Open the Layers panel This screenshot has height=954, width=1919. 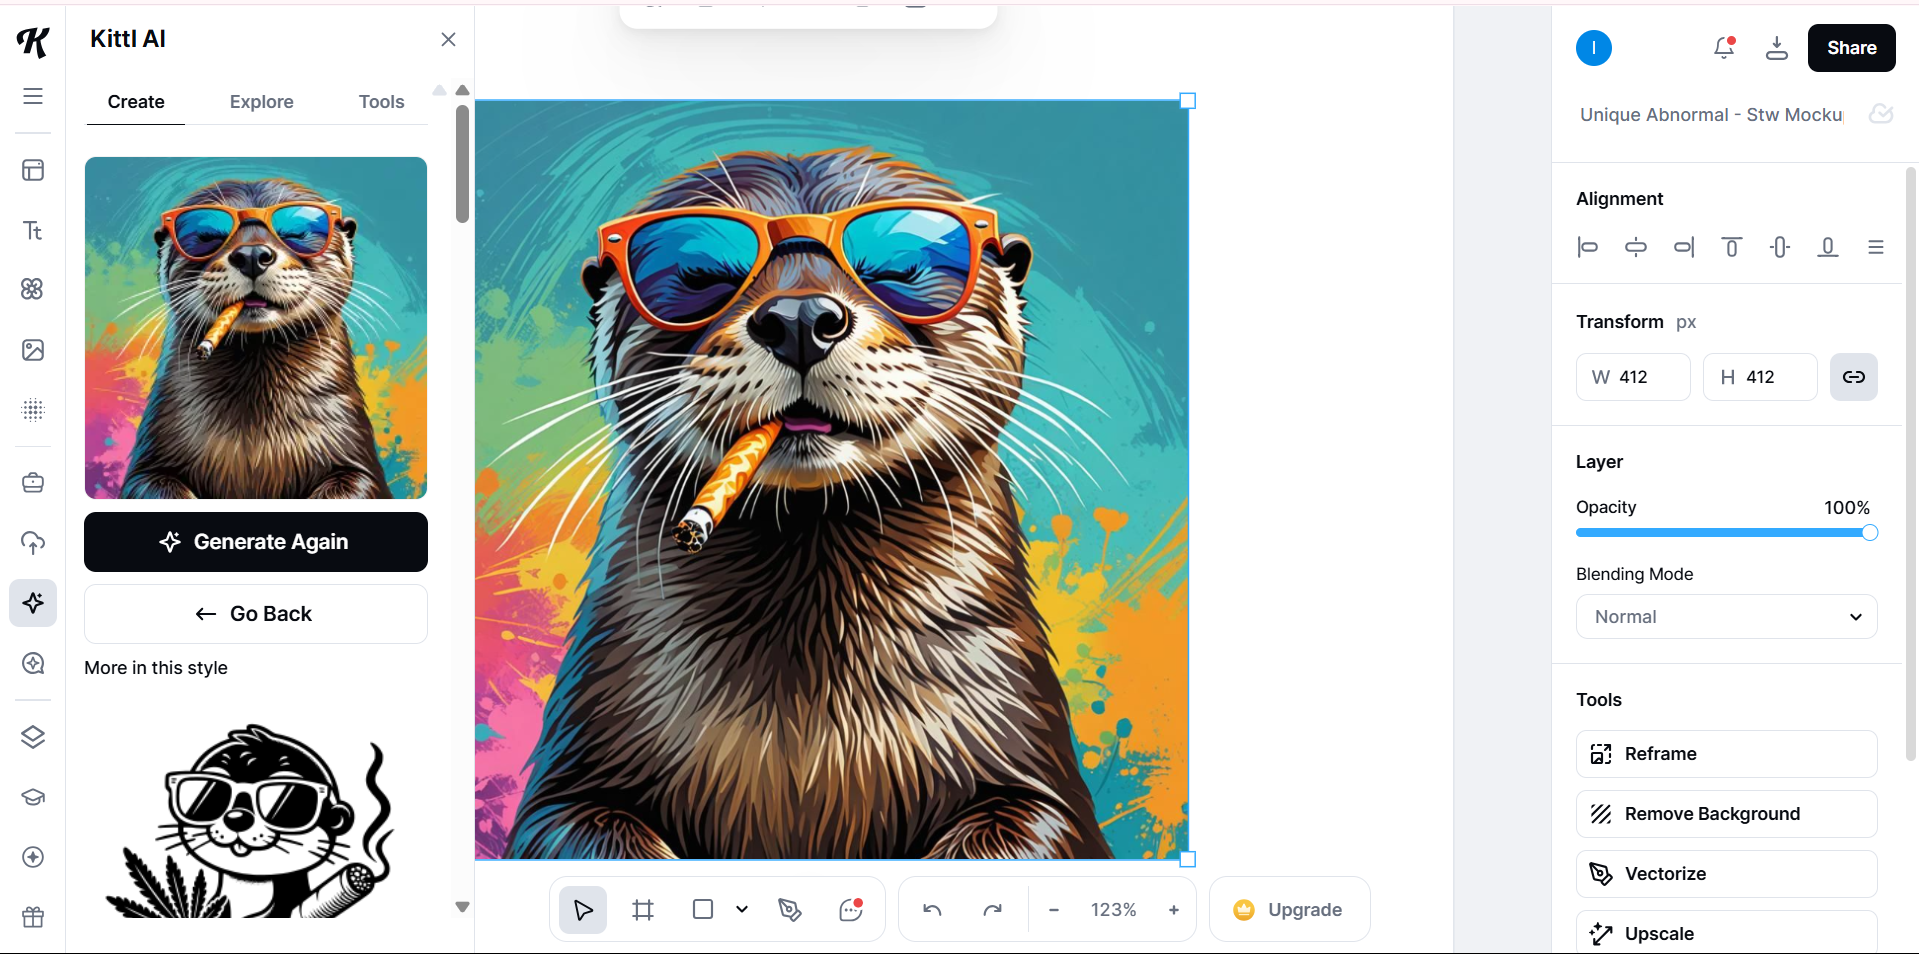[x=33, y=737]
